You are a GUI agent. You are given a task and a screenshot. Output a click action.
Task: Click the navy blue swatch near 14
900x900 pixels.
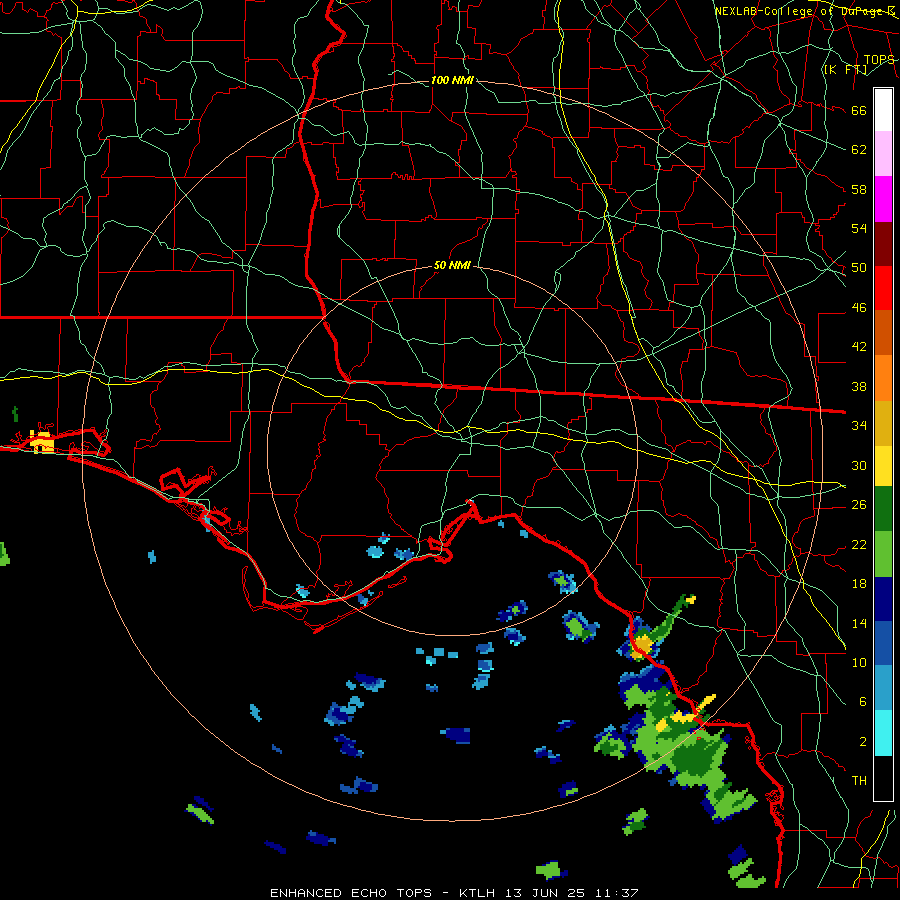click(x=883, y=599)
